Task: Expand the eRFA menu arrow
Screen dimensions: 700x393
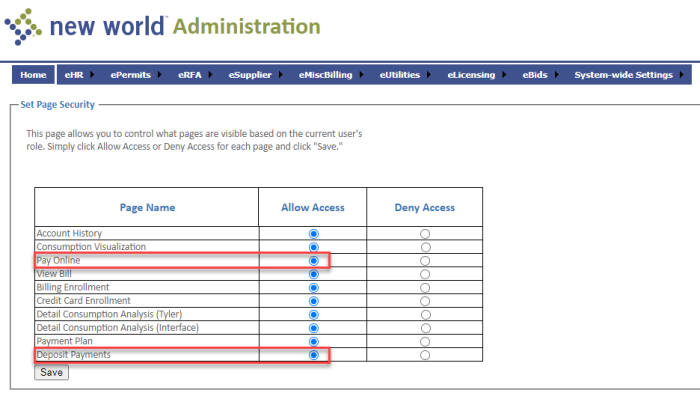Action: [210, 75]
